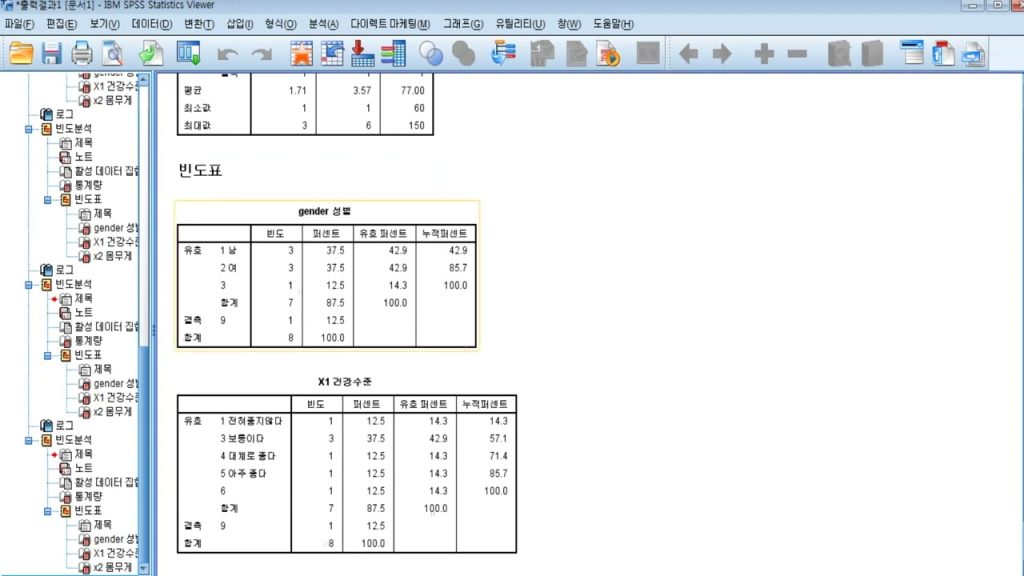
Task: Click the Save disk icon in toolbar
Action: coord(51,53)
